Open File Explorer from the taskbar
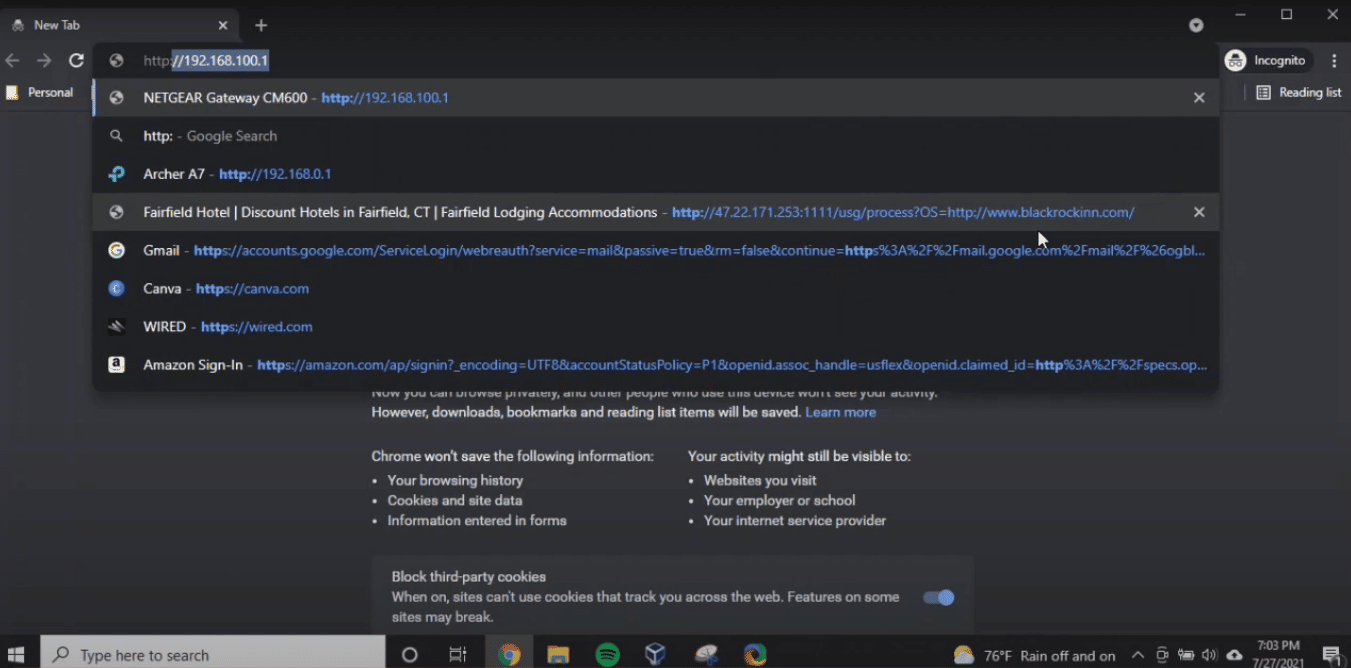 (x=558, y=655)
